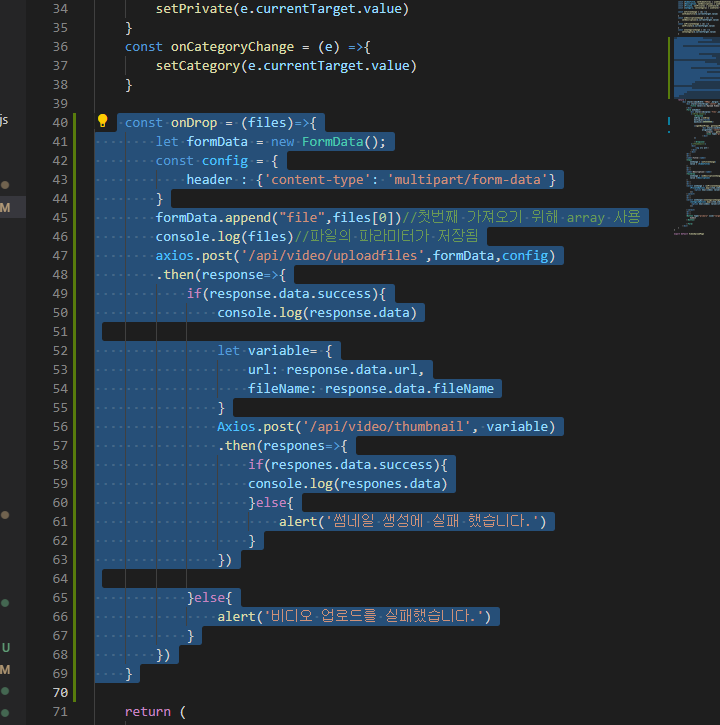This screenshot has height=725, width=720.
Task: Click the 'onDrop' function name
Action: 194,123
